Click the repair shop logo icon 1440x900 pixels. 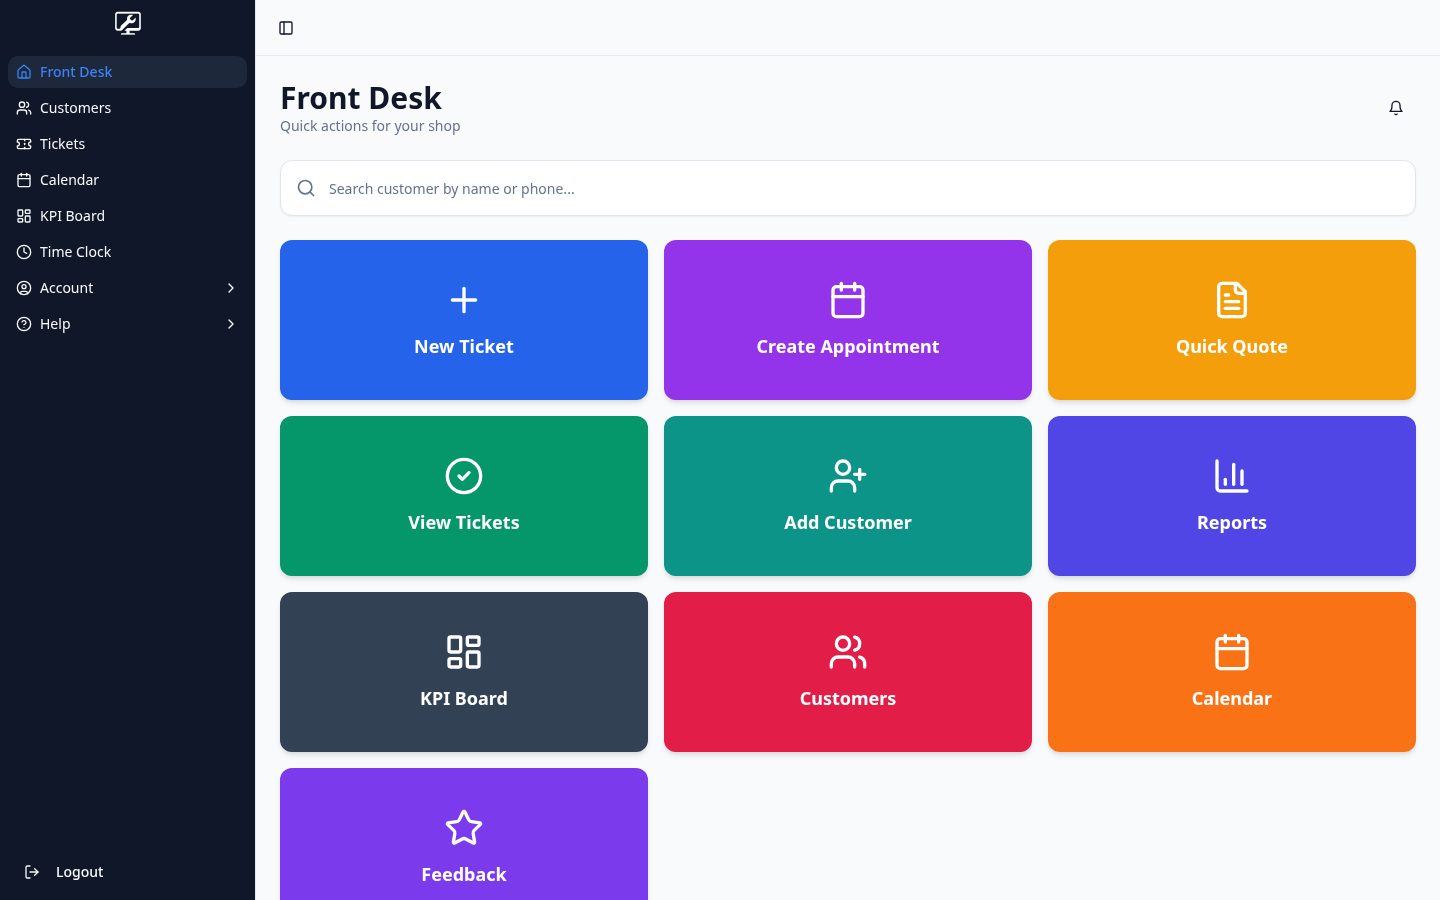[x=128, y=23]
